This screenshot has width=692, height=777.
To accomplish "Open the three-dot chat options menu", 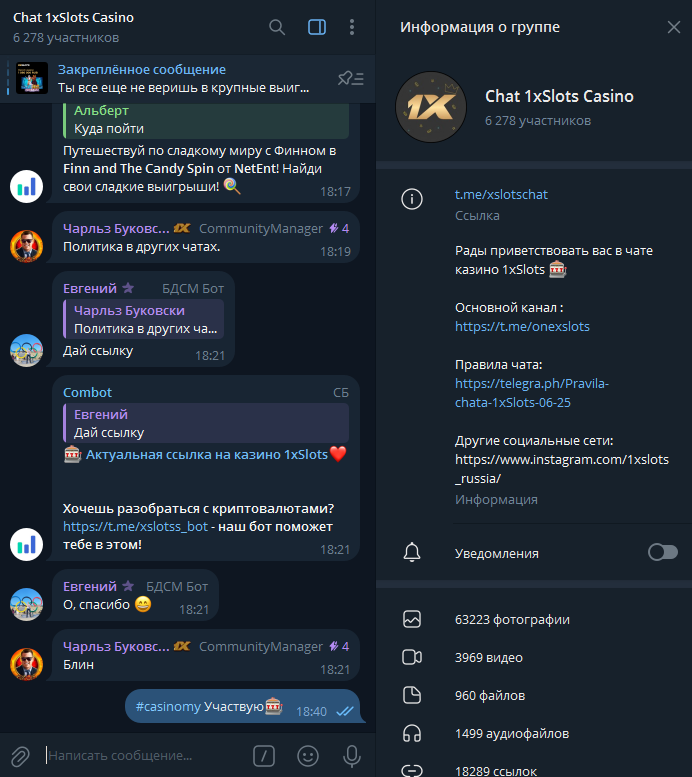I will click(352, 27).
